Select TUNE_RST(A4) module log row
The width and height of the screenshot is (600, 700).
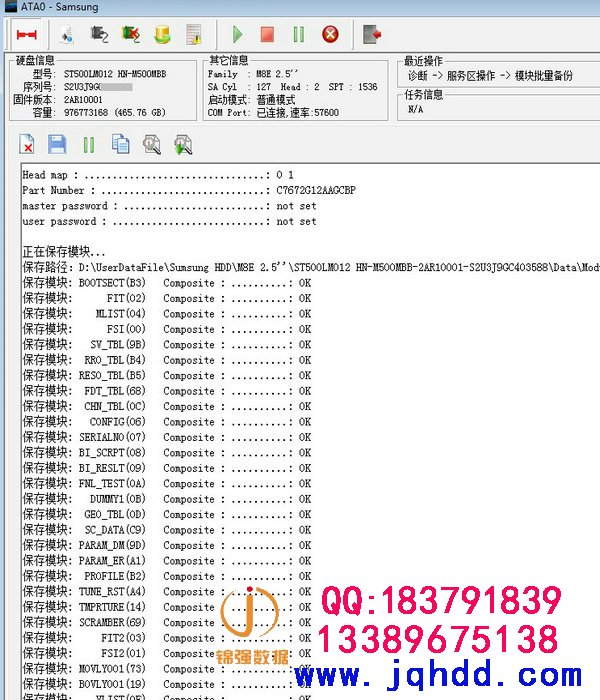(167, 592)
